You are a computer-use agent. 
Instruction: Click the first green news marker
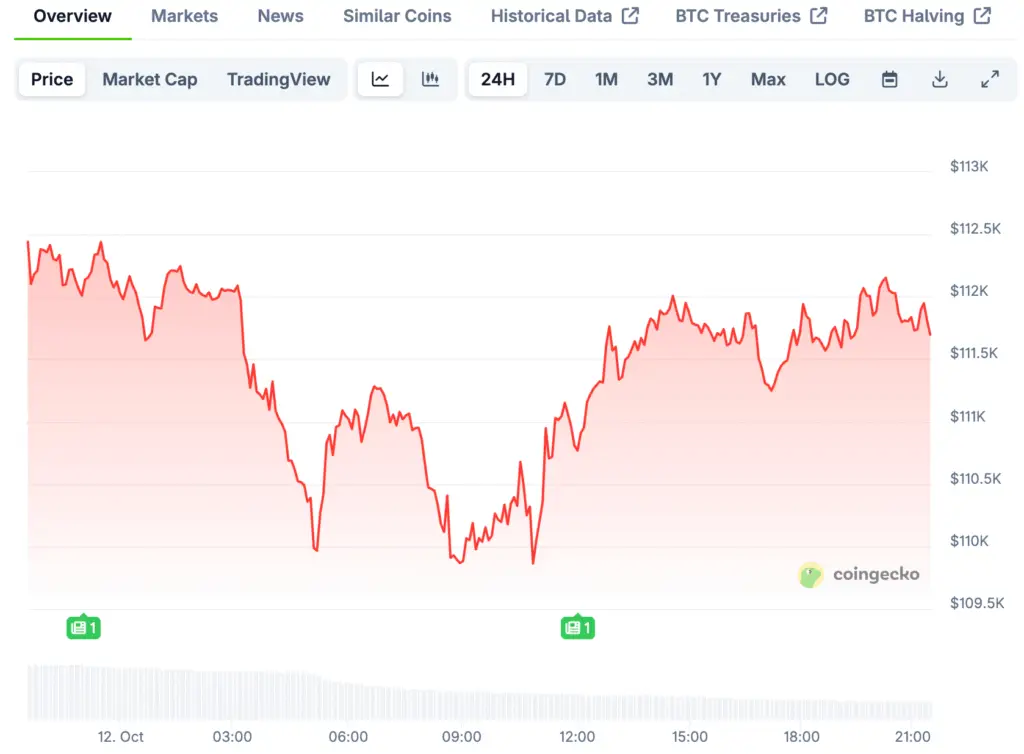[84, 628]
